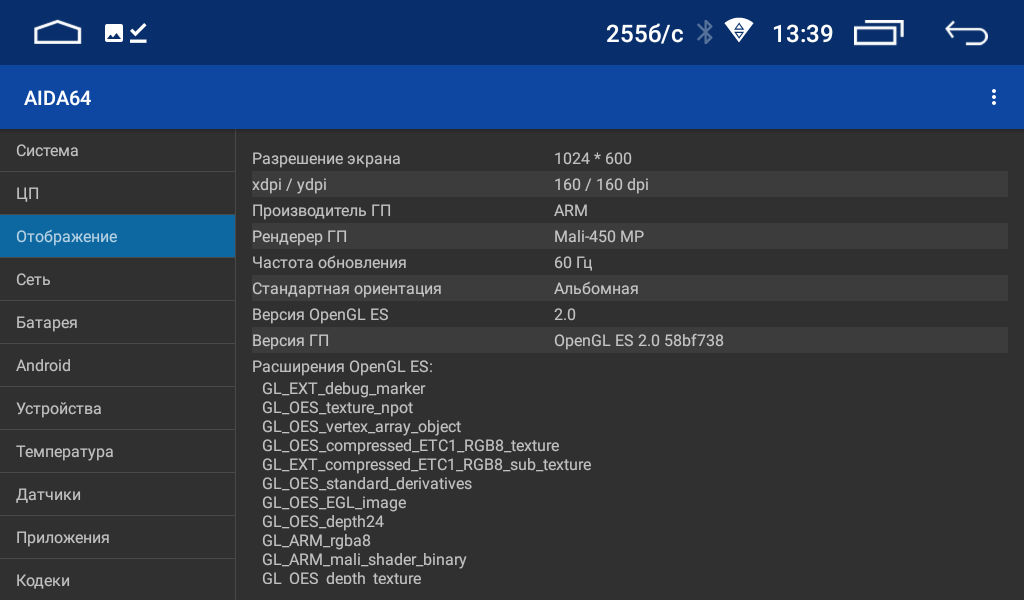Select the GL_OES_EGL_image extension line
The image size is (1024, 600).
pyautogui.click(x=334, y=503)
